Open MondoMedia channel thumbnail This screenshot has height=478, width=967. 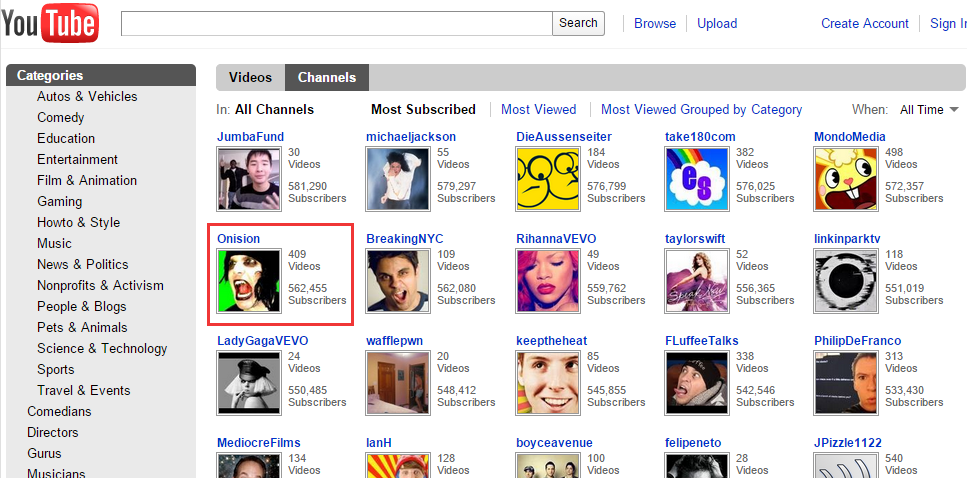[x=846, y=179]
